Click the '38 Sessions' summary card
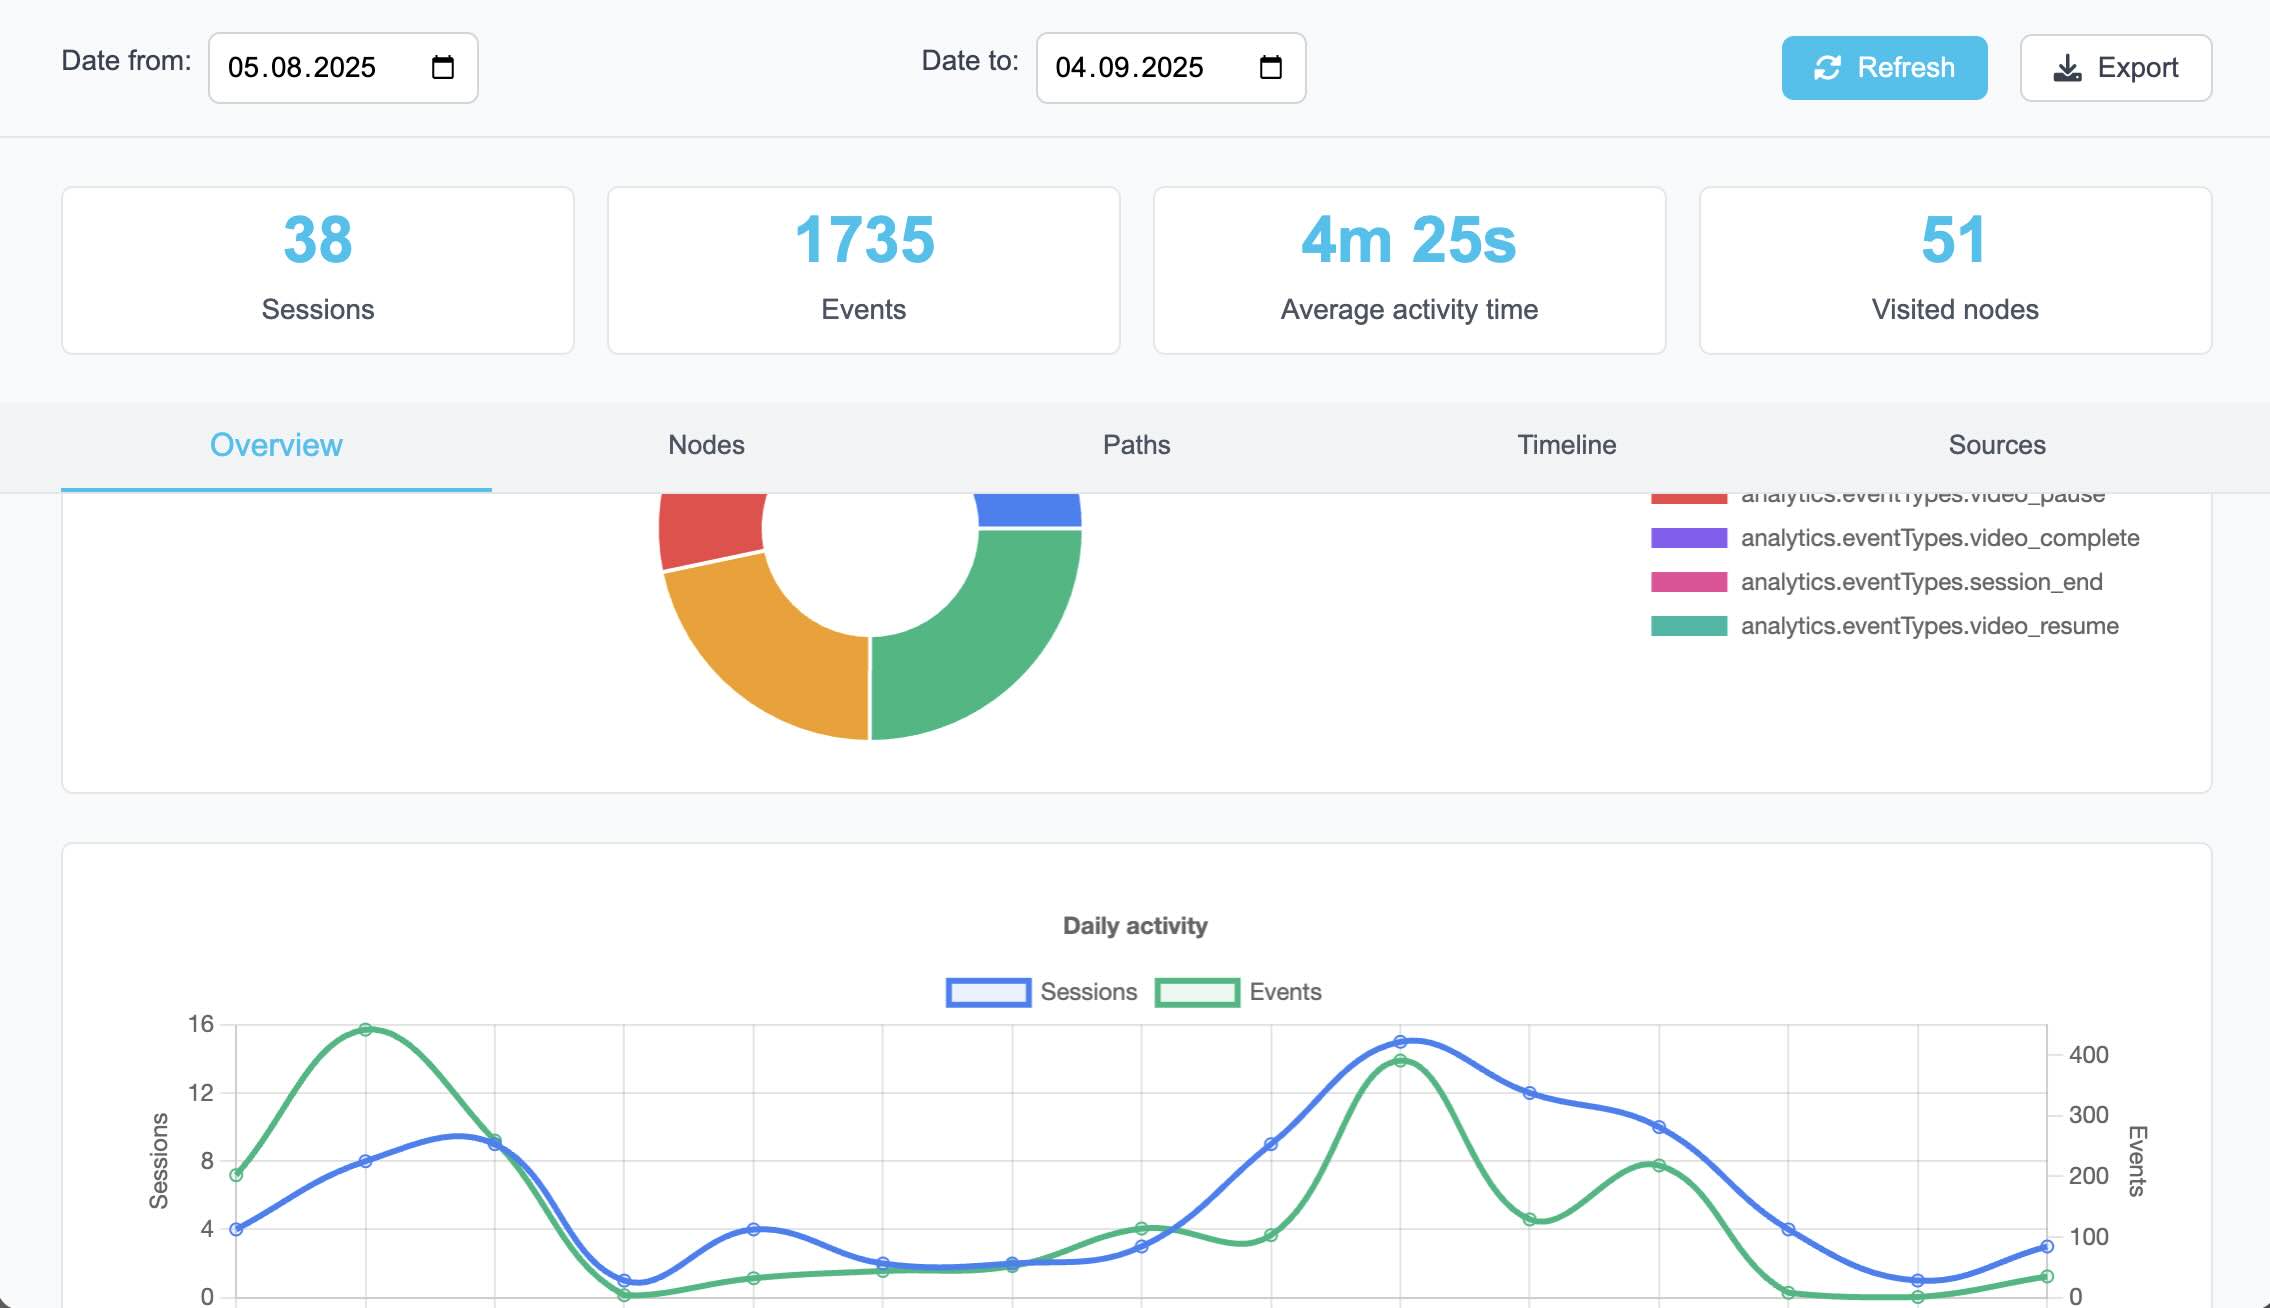The width and height of the screenshot is (2270, 1308). click(317, 268)
